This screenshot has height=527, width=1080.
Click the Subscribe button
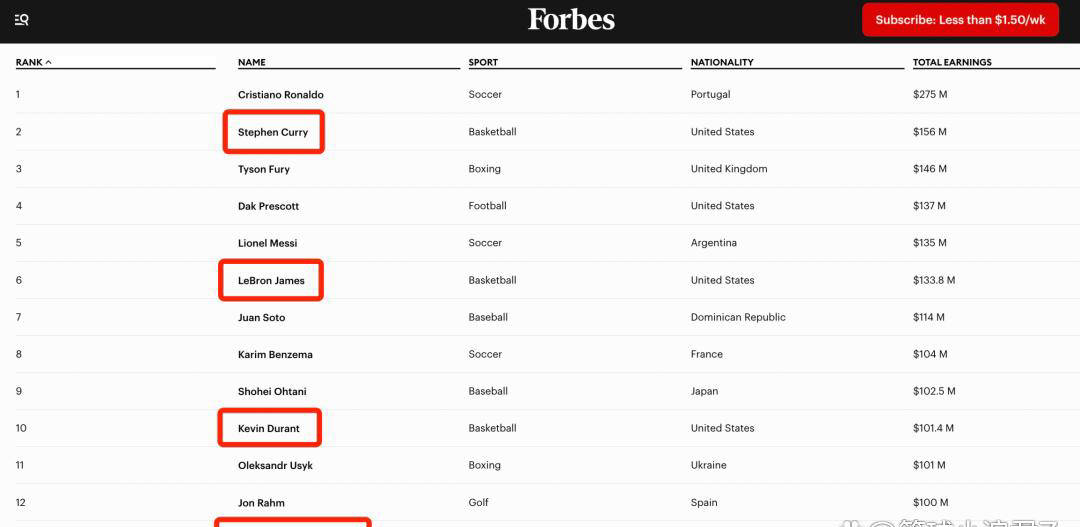tap(960, 20)
